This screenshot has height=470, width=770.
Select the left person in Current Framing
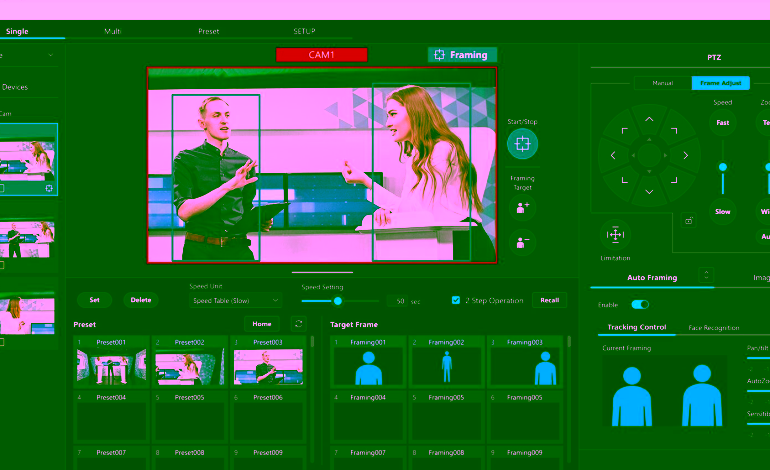pyautogui.click(x=632, y=396)
